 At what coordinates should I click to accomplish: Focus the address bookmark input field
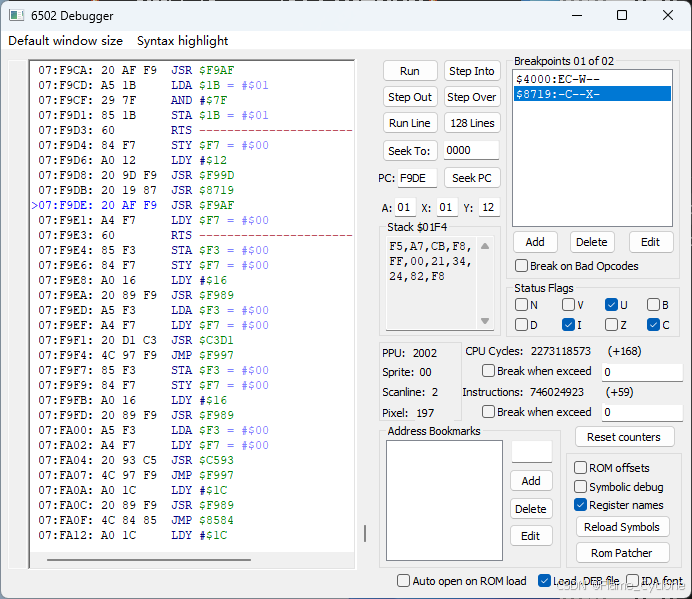point(531,452)
